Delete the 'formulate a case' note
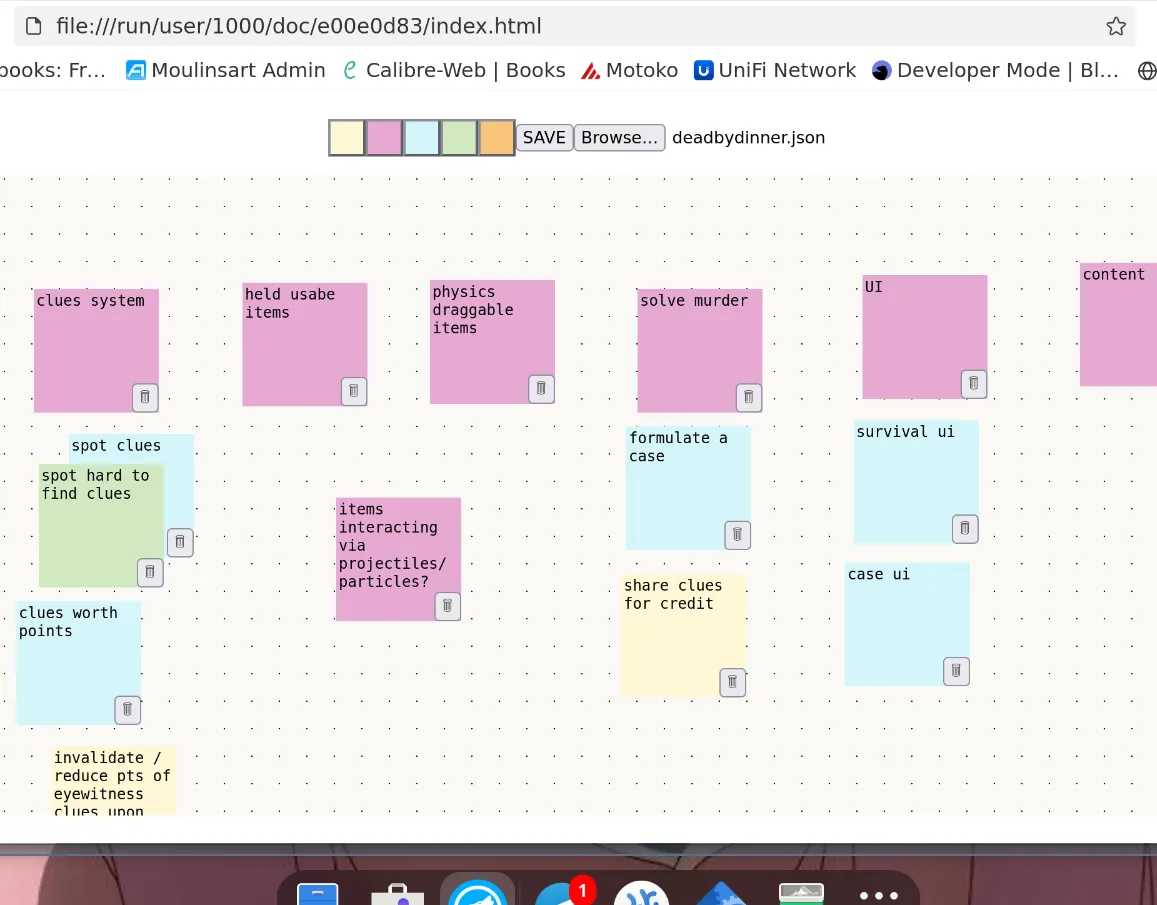 tap(737, 534)
